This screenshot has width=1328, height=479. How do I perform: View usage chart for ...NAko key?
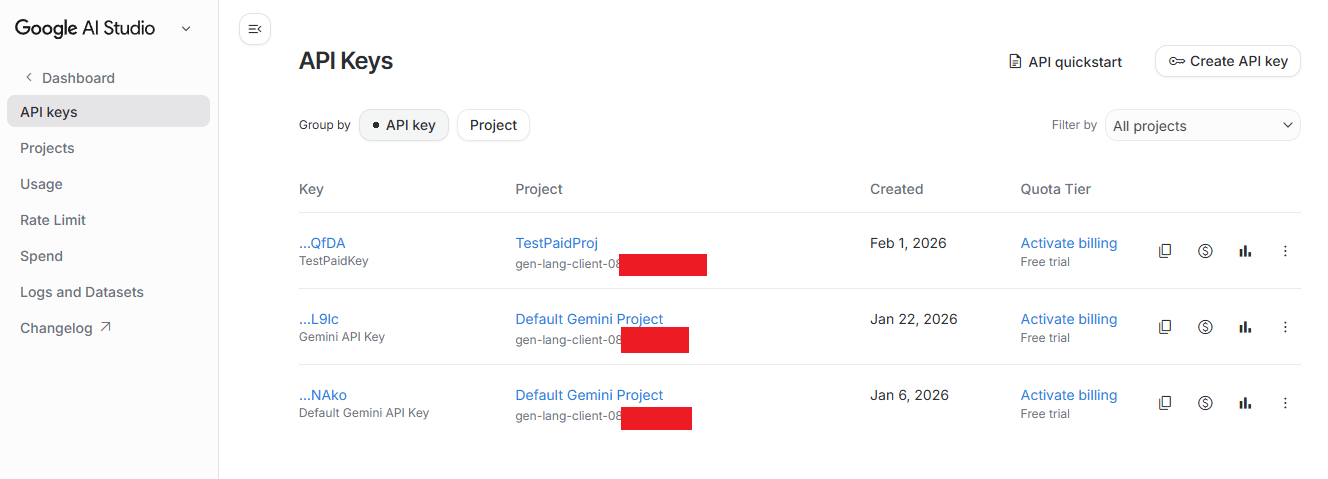pyautogui.click(x=1245, y=403)
